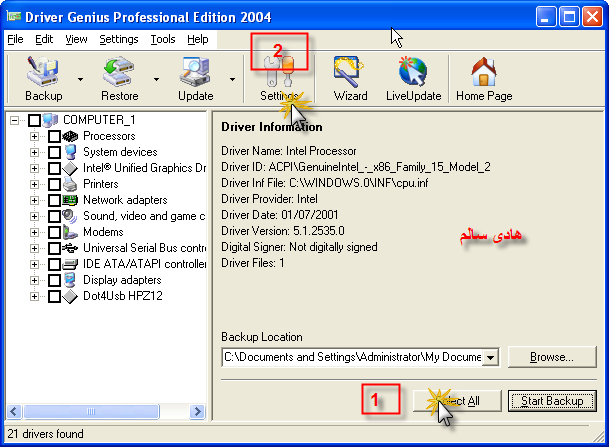Open the Backup toolbar icon
The image size is (609, 447).
(x=43, y=71)
